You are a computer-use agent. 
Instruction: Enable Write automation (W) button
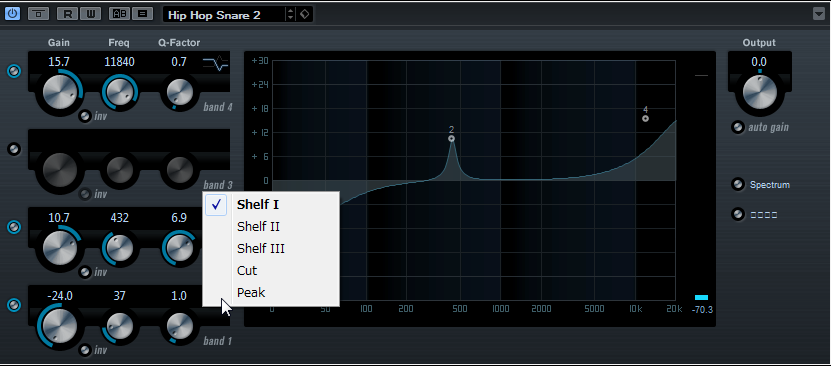coord(91,14)
